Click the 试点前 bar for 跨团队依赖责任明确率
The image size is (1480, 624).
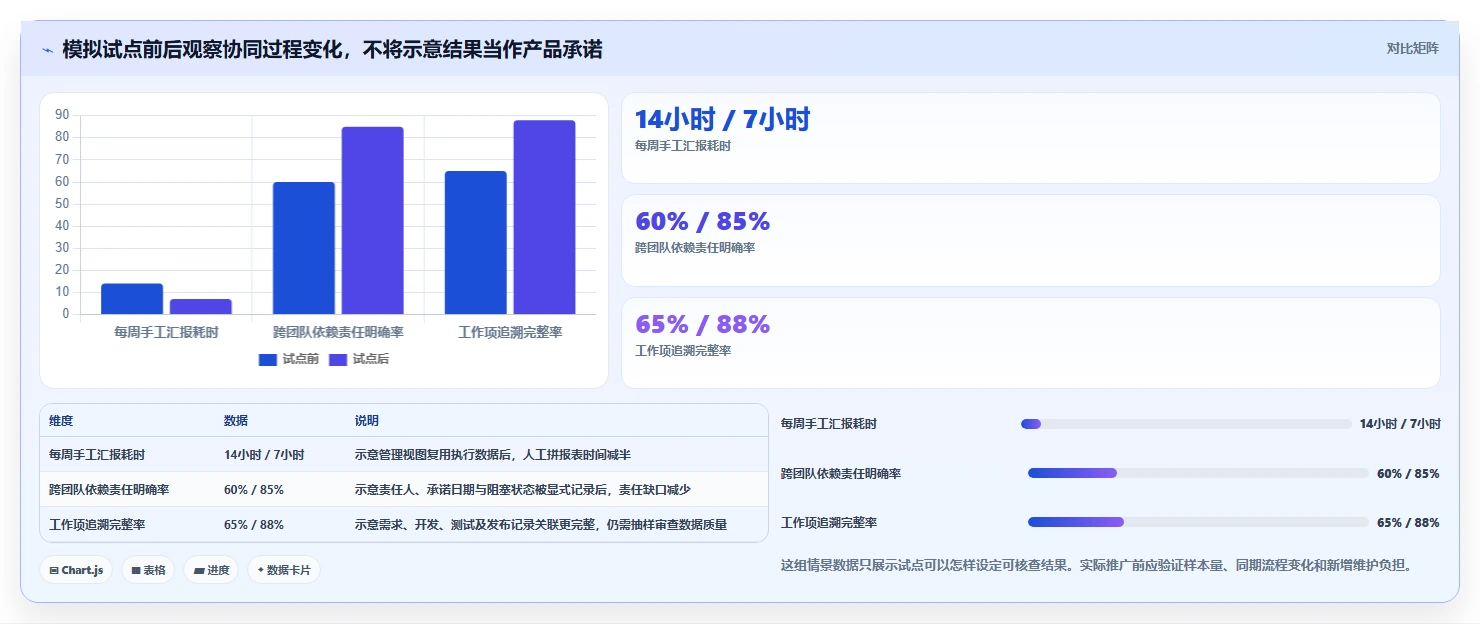tap(304, 248)
